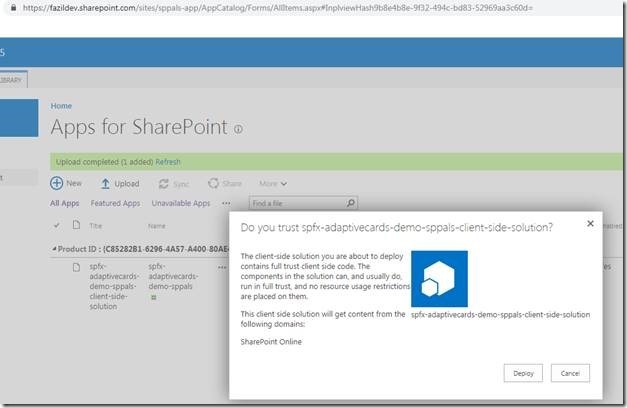
Task: Click the SharePoint solution package icon
Action: point(439,279)
